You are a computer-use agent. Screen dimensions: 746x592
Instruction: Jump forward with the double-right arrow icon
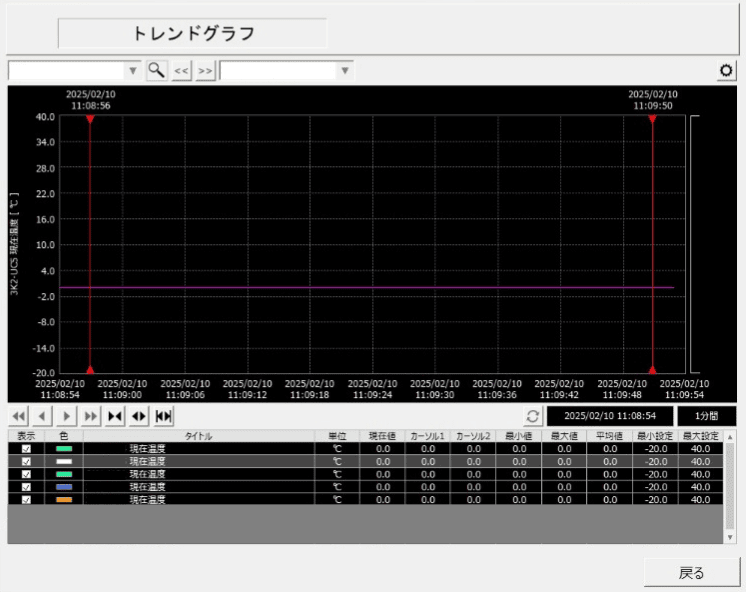coord(91,416)
